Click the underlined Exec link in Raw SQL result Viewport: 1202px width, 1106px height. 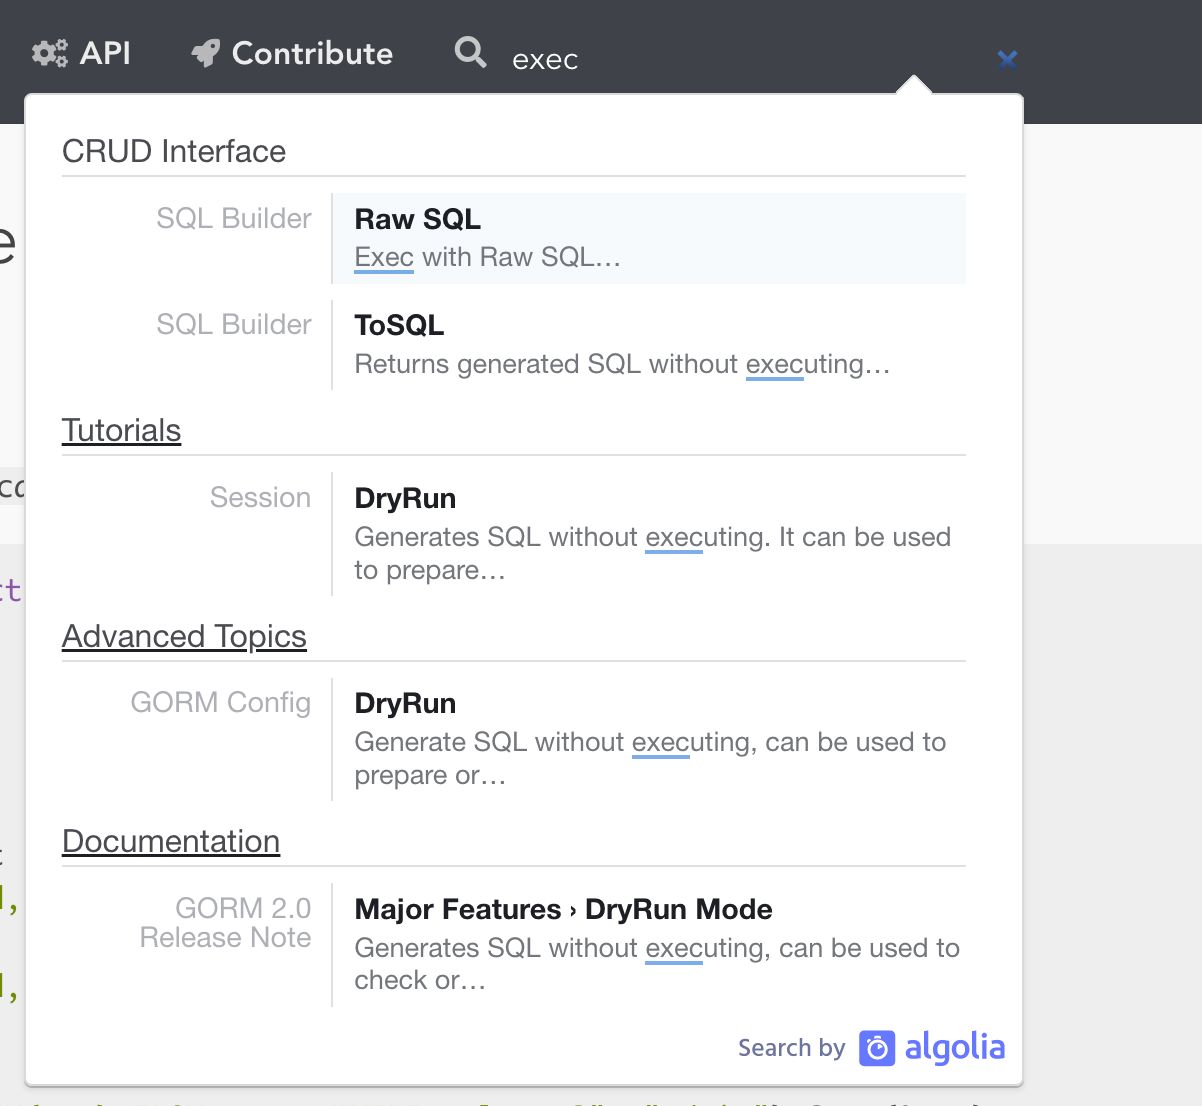coord(383,257)
